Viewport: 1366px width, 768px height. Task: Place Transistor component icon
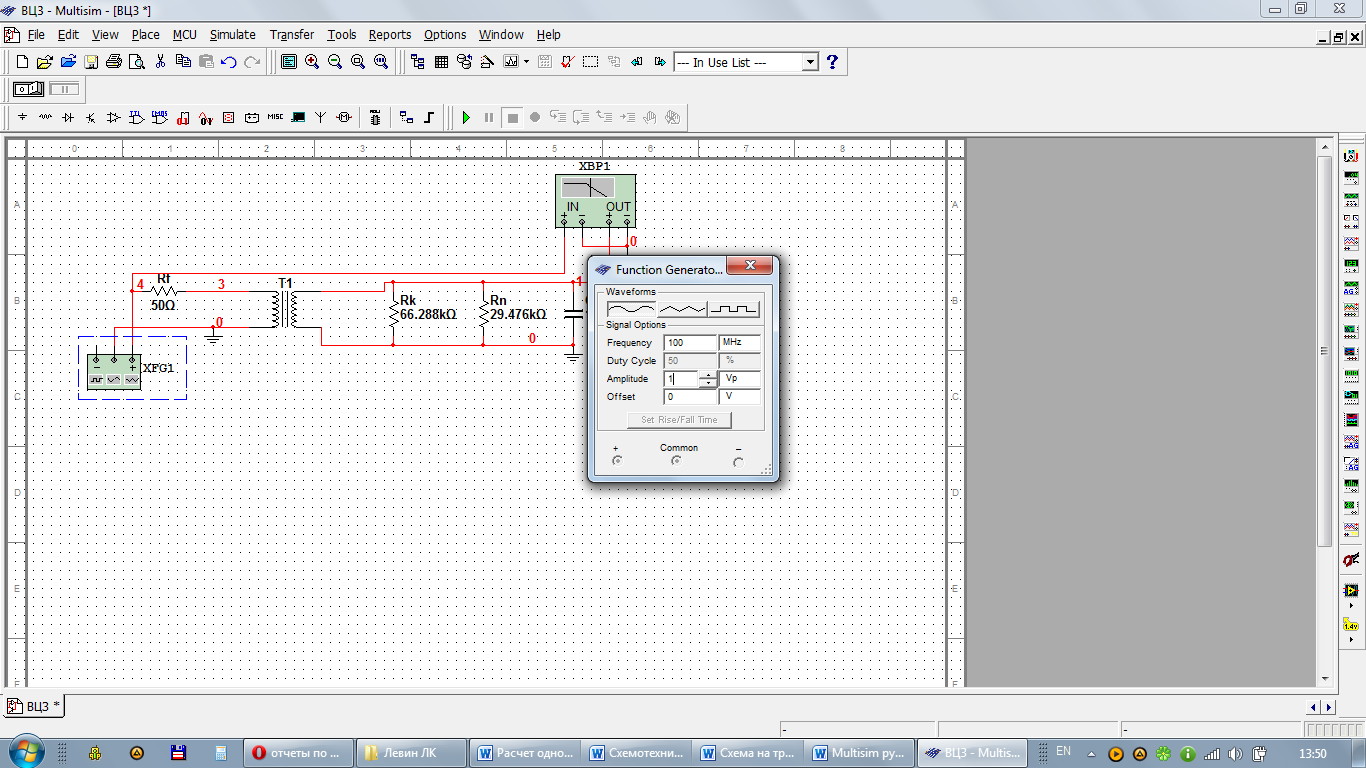point(91,117)
